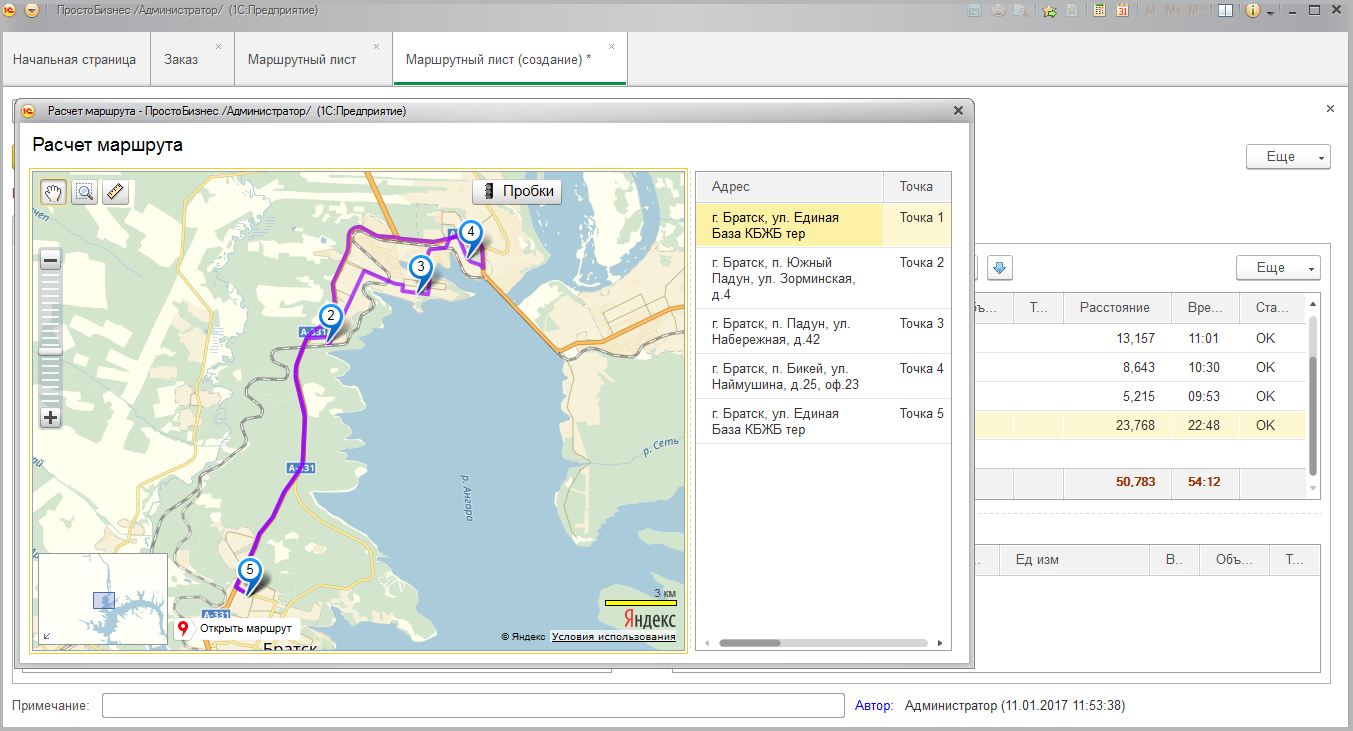Enable the ruler distance measurement tool
Screen dimensions: 1353x731
(115, 192)
